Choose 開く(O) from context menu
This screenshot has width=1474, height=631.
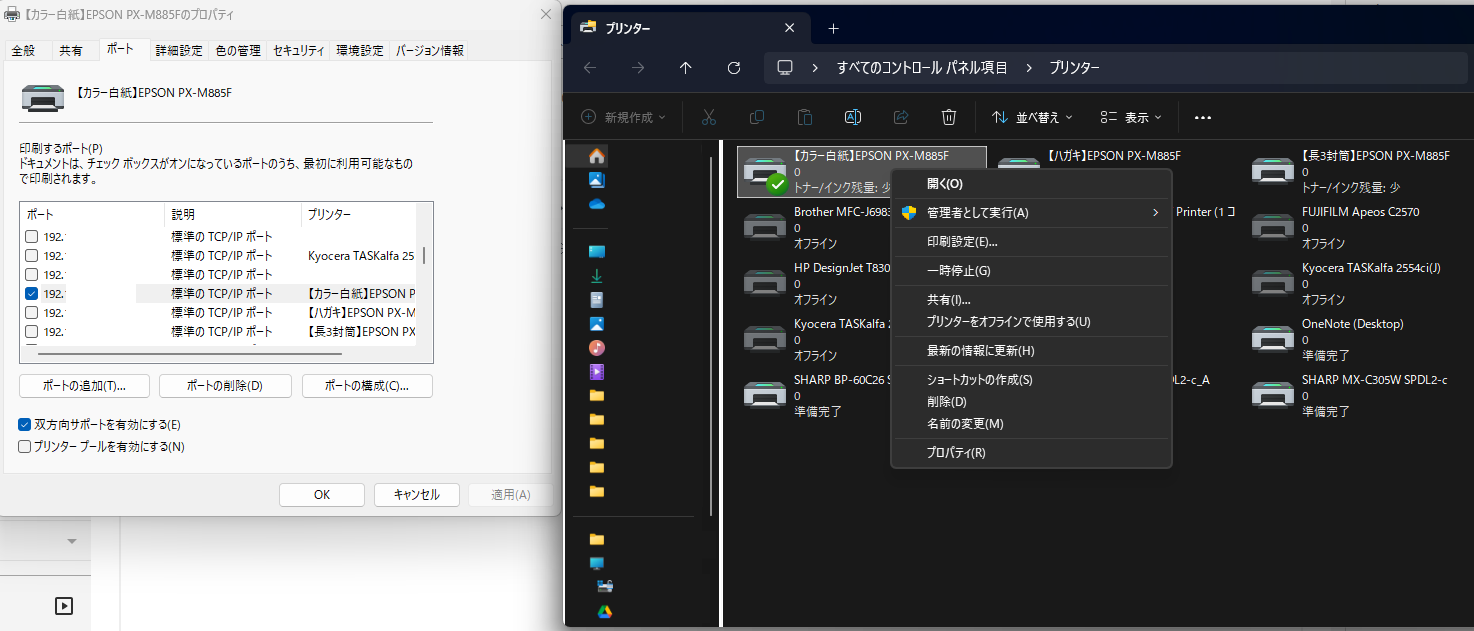1031,184
